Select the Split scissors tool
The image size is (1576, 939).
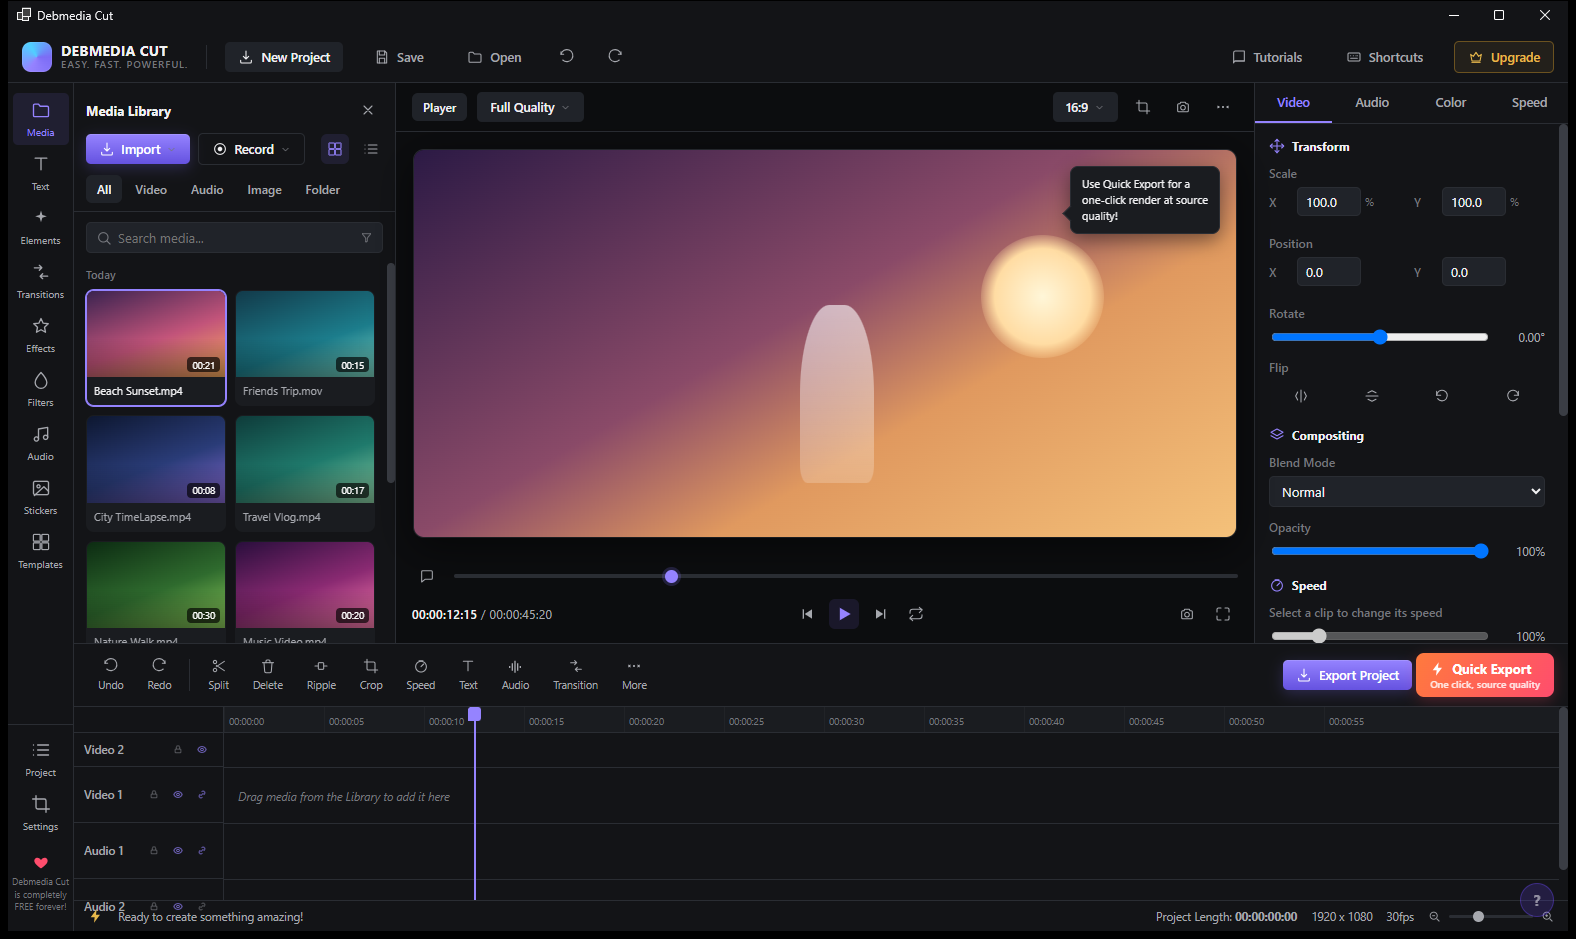218,674
